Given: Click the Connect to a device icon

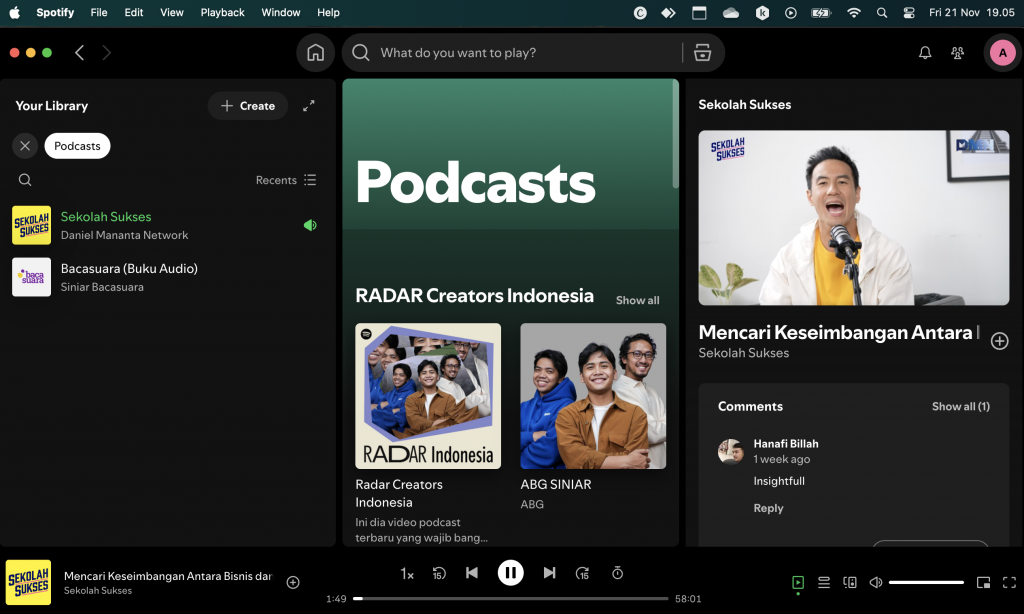Looking at the screenshot, I should pos(850,582).
